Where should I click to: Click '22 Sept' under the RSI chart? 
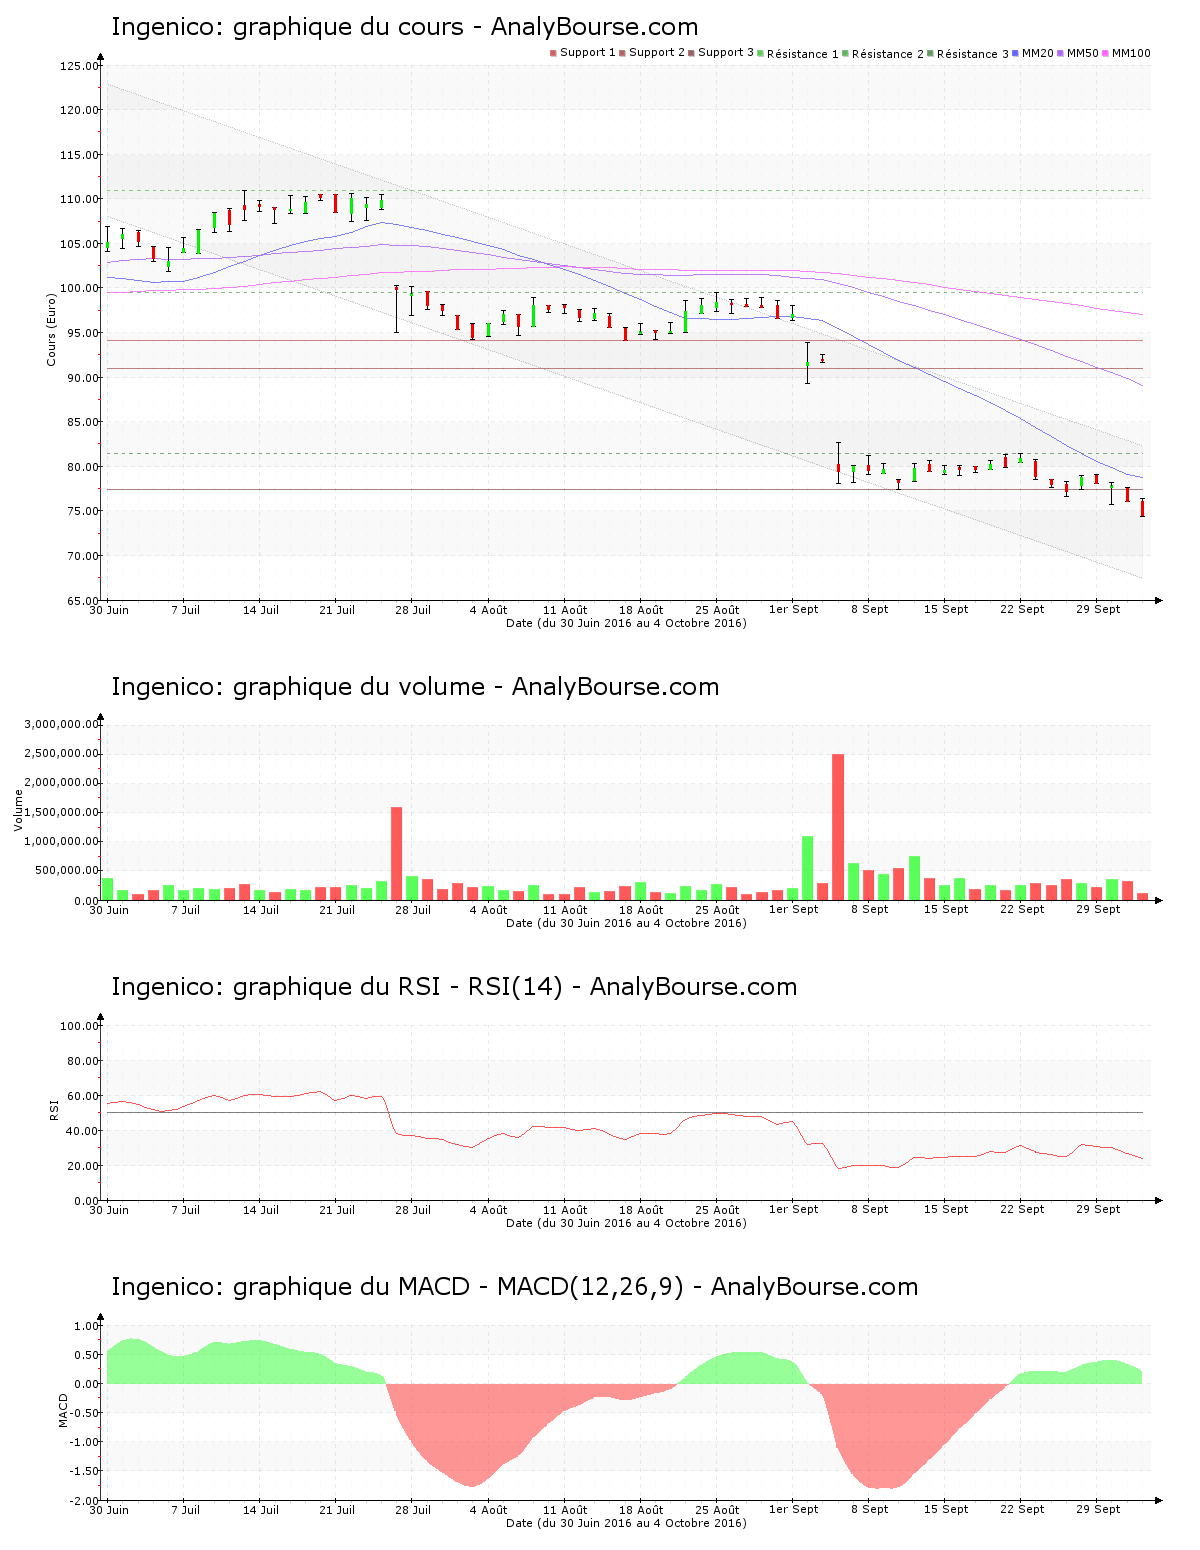coord(1022,1210)
